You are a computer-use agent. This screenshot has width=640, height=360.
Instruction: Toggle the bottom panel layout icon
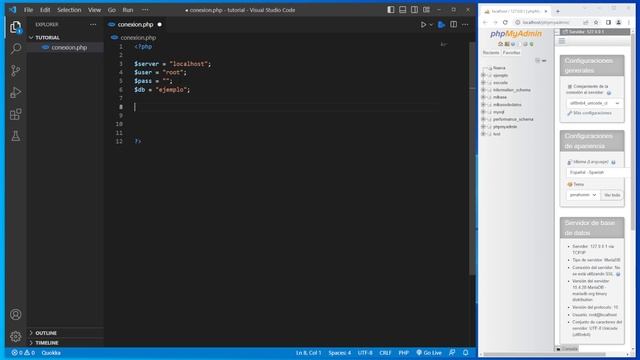[402, 10]
